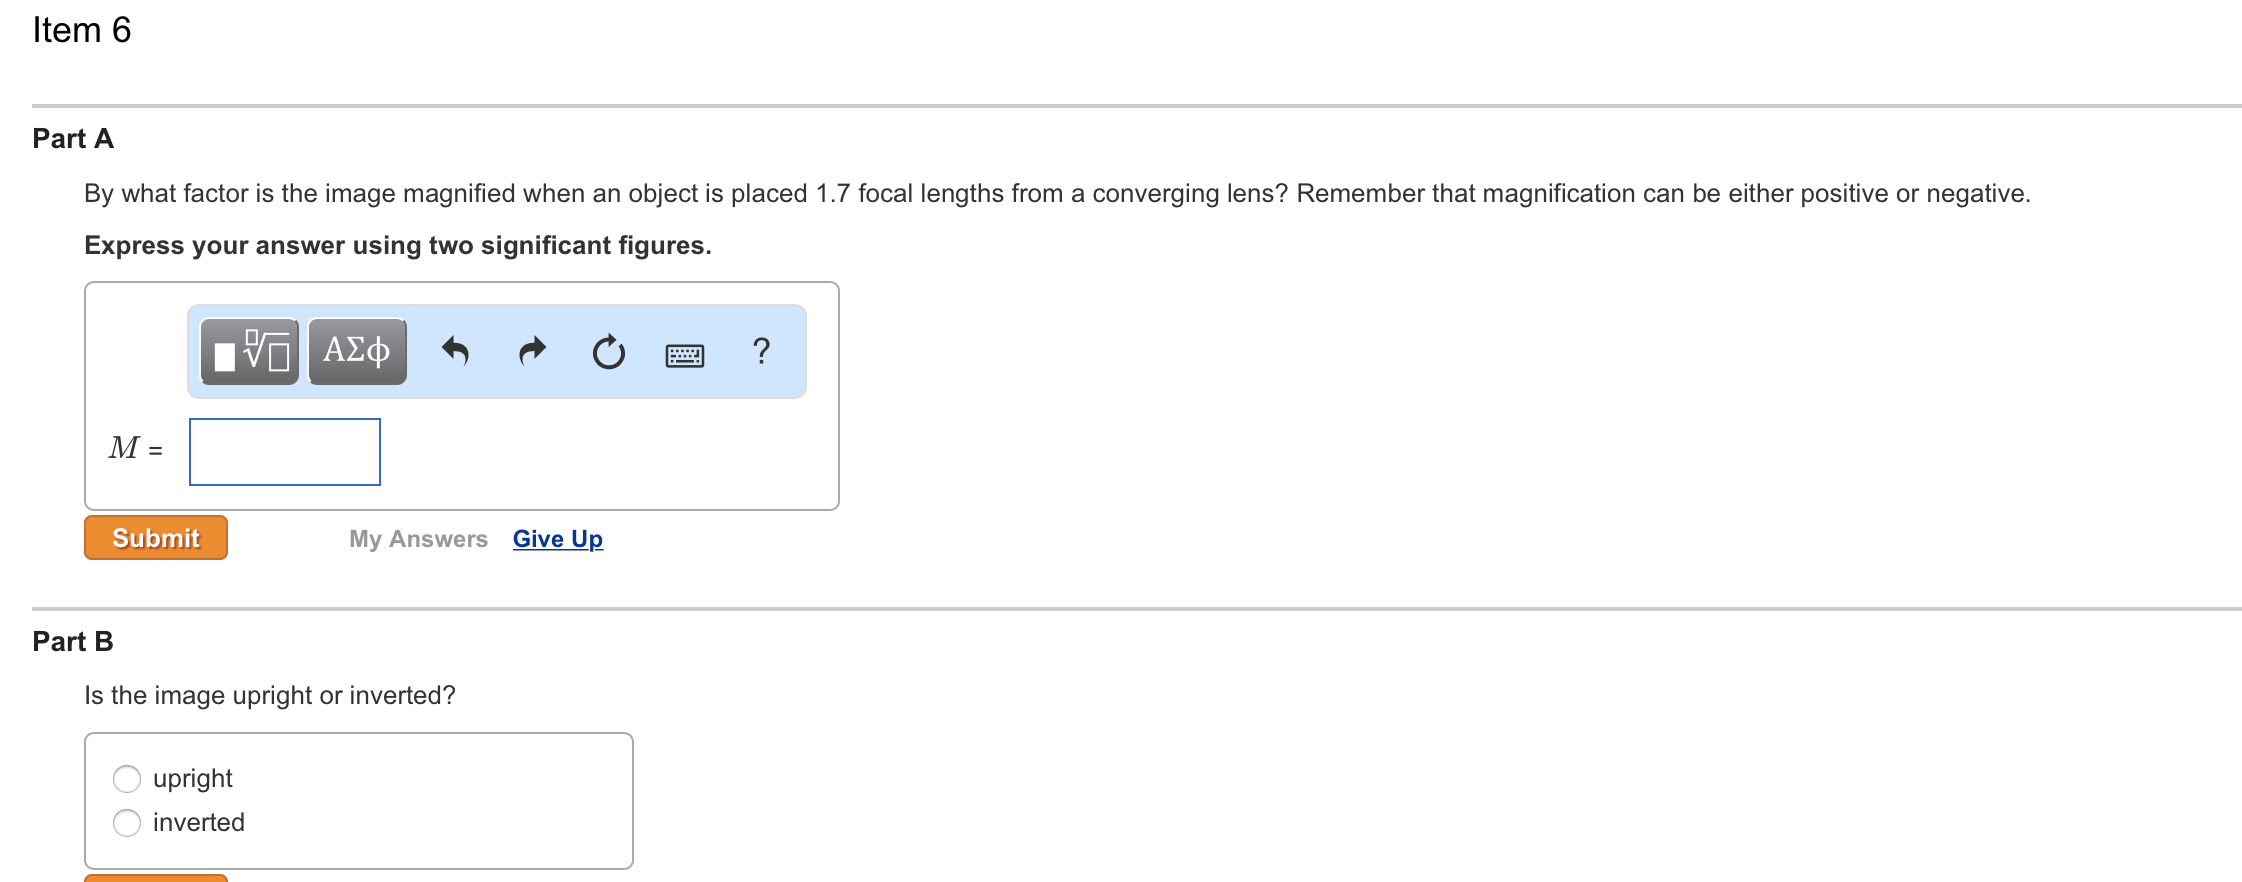Open My Answers for Part A
The width and height of the screenshot is (2242, 882).
pyautogui.click(x=418, y=539)
